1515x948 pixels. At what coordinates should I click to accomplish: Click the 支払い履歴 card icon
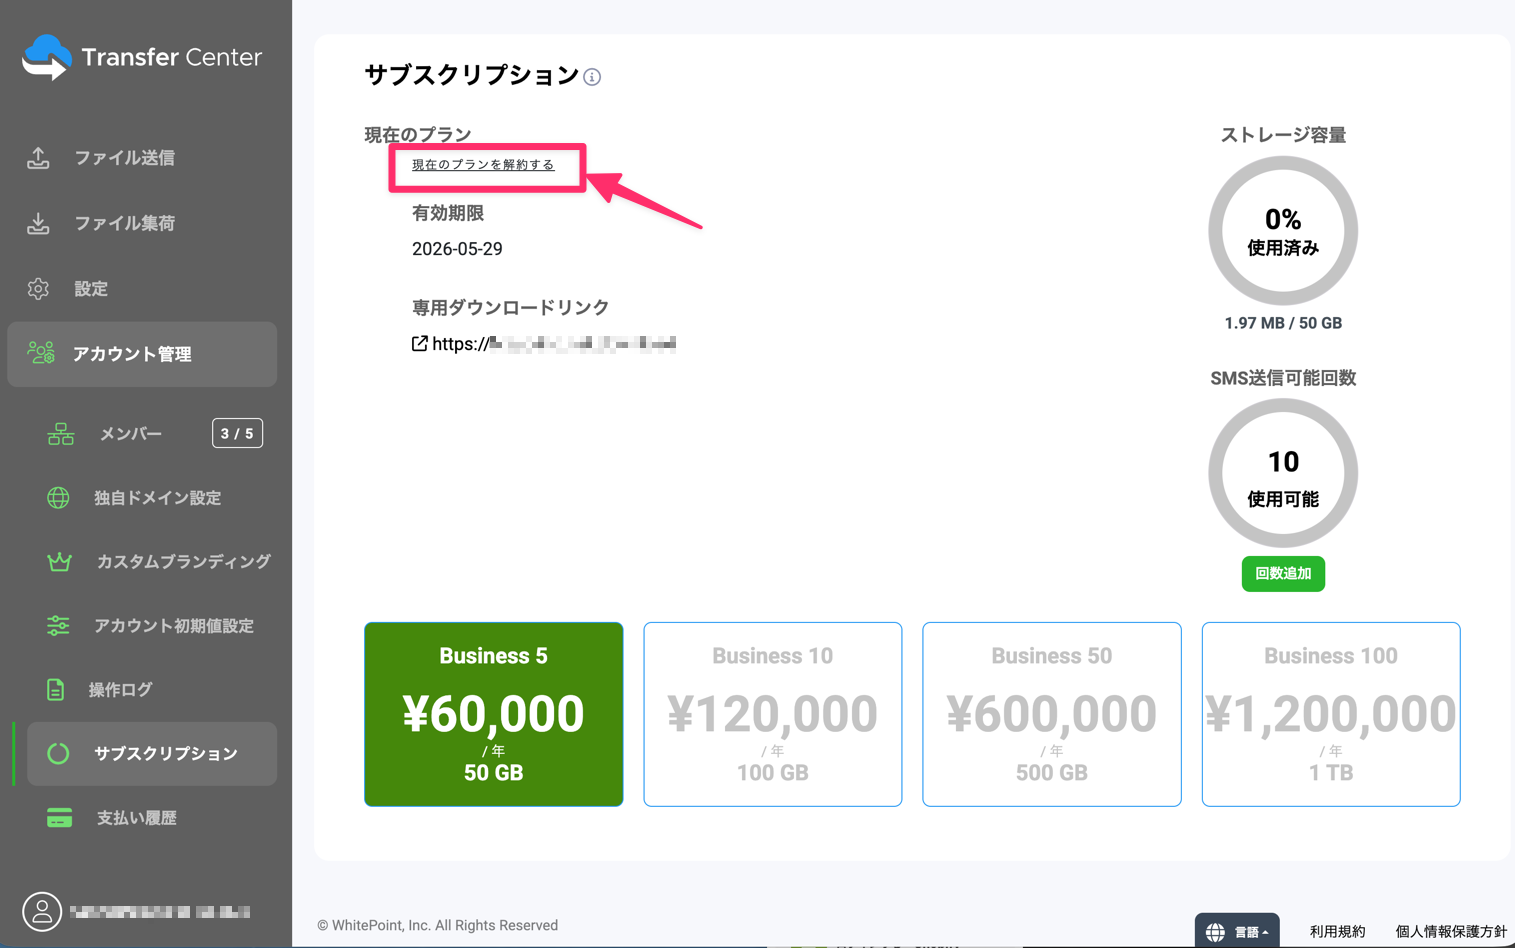tap(59, 817)
